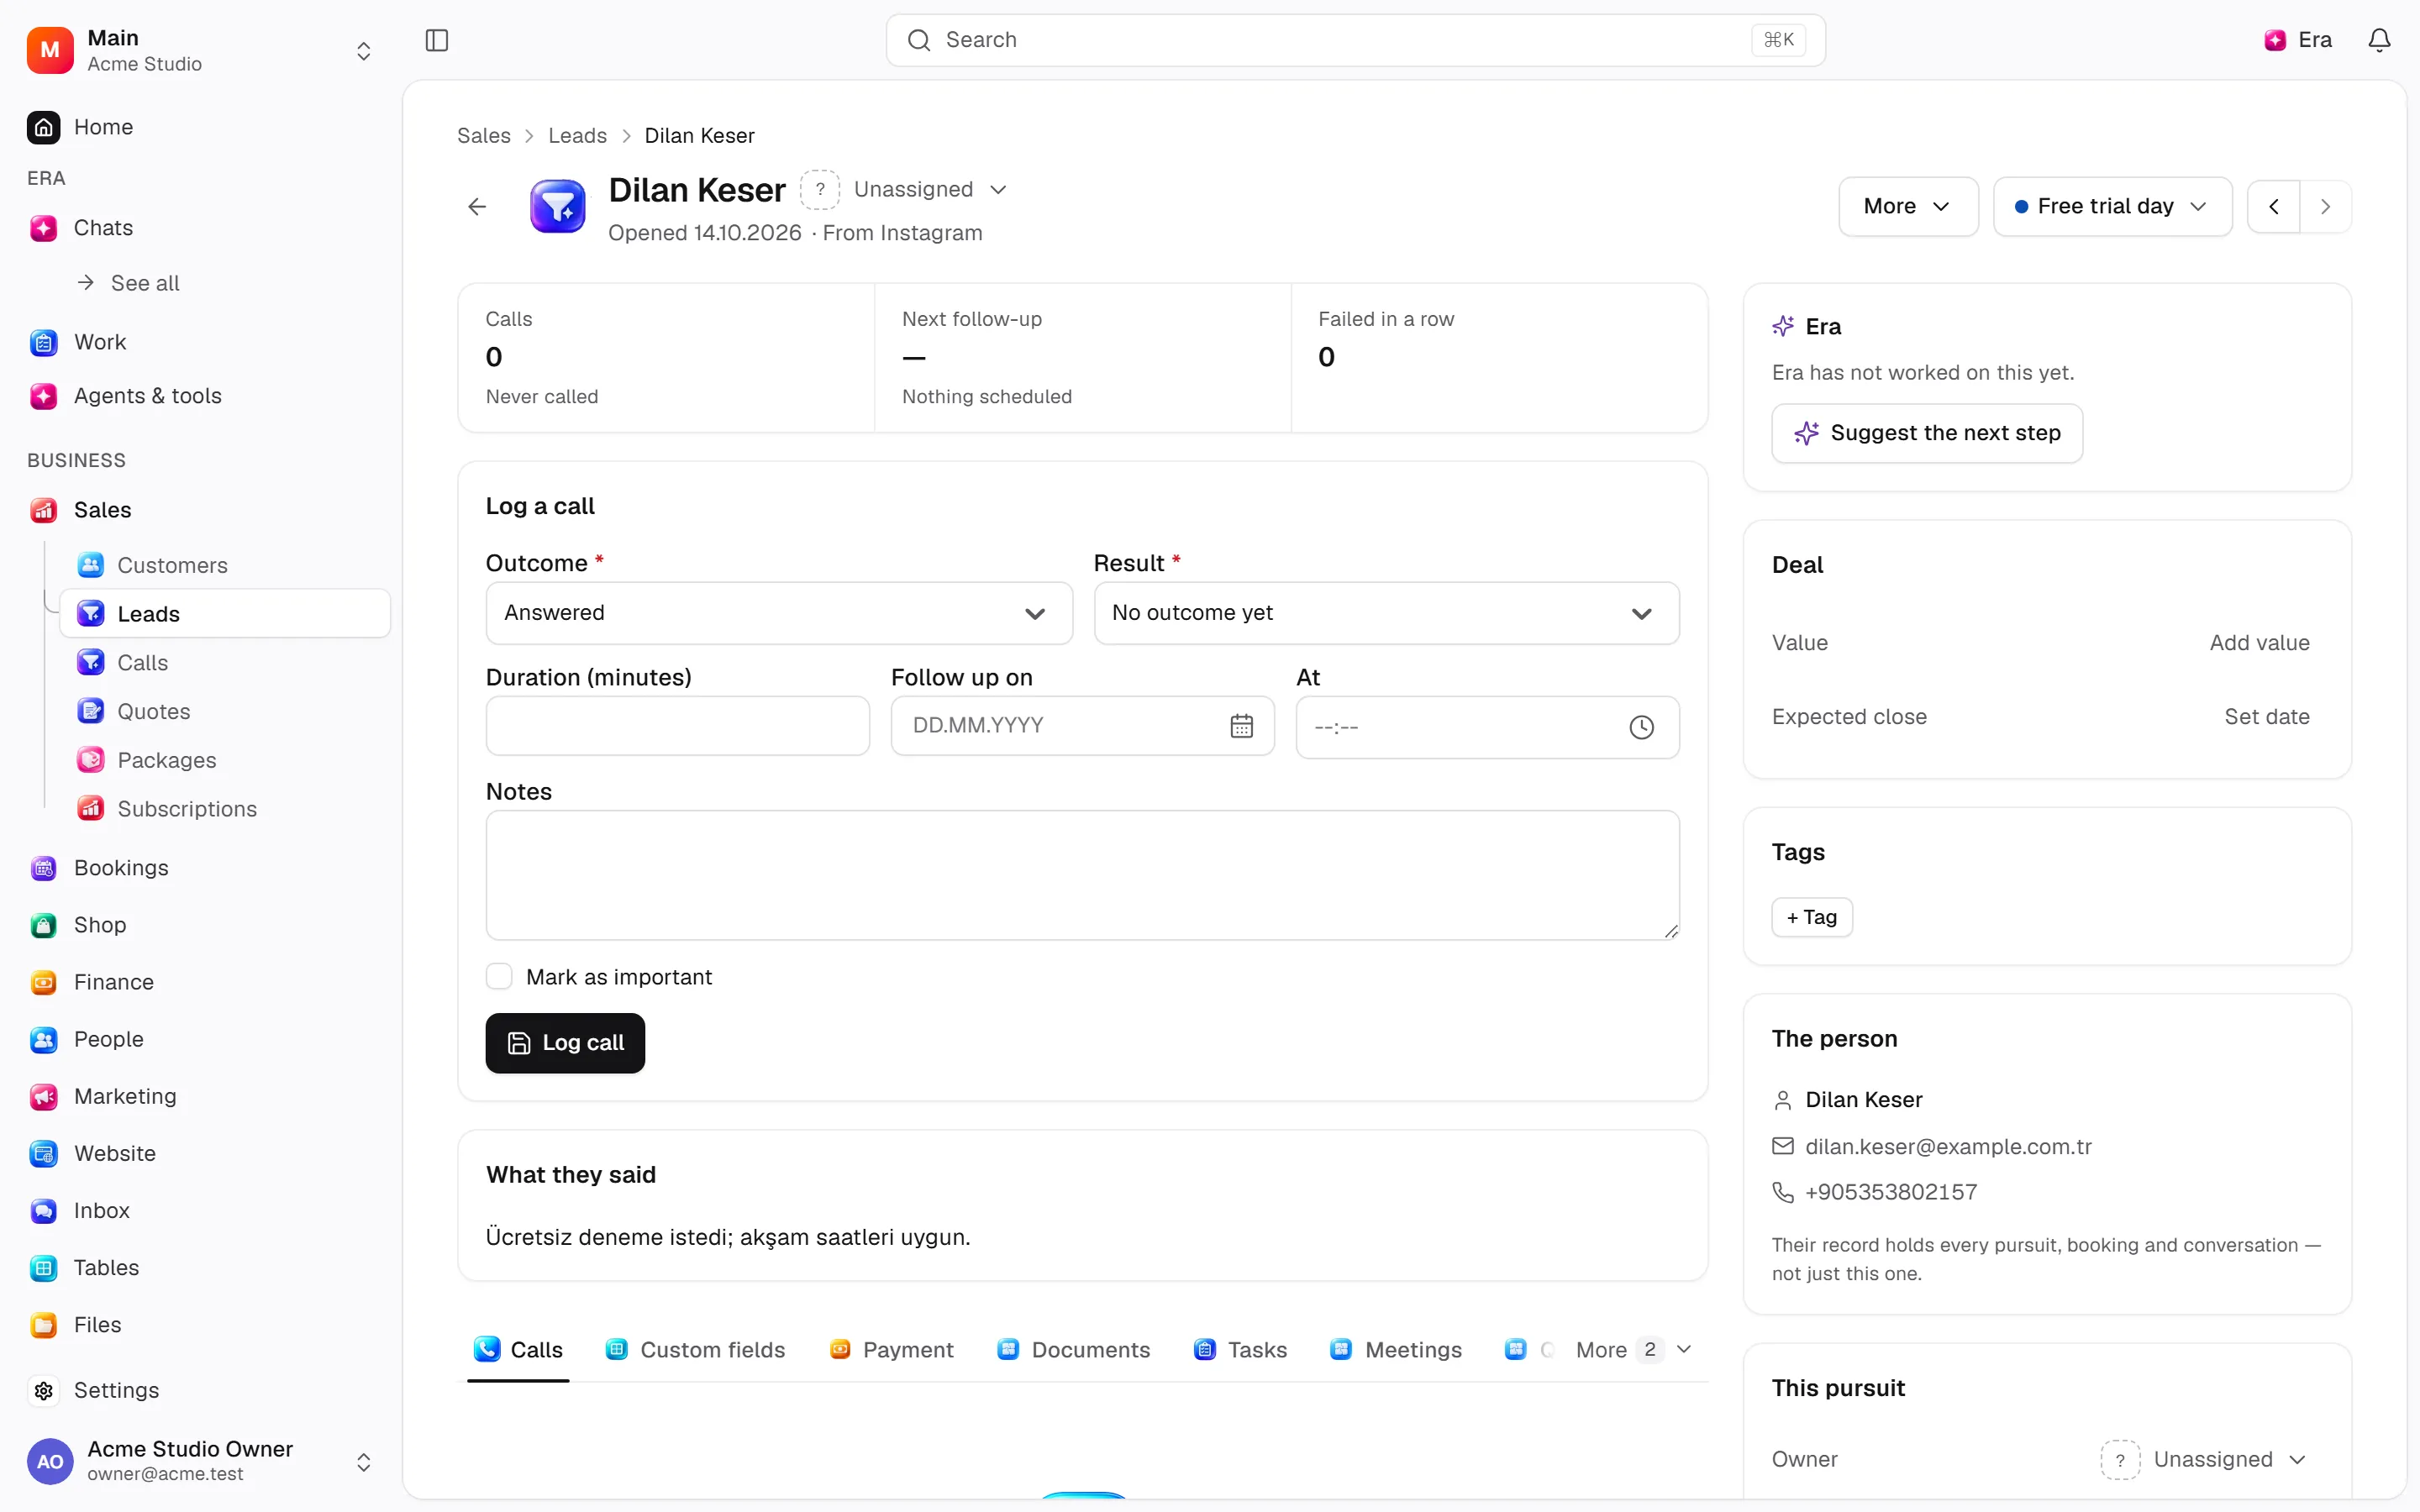Open the Result dropdown showing No outcome yet
Image resolution: width=2420 pixels, height=1512 pixels.
(x=1386, y=613)
